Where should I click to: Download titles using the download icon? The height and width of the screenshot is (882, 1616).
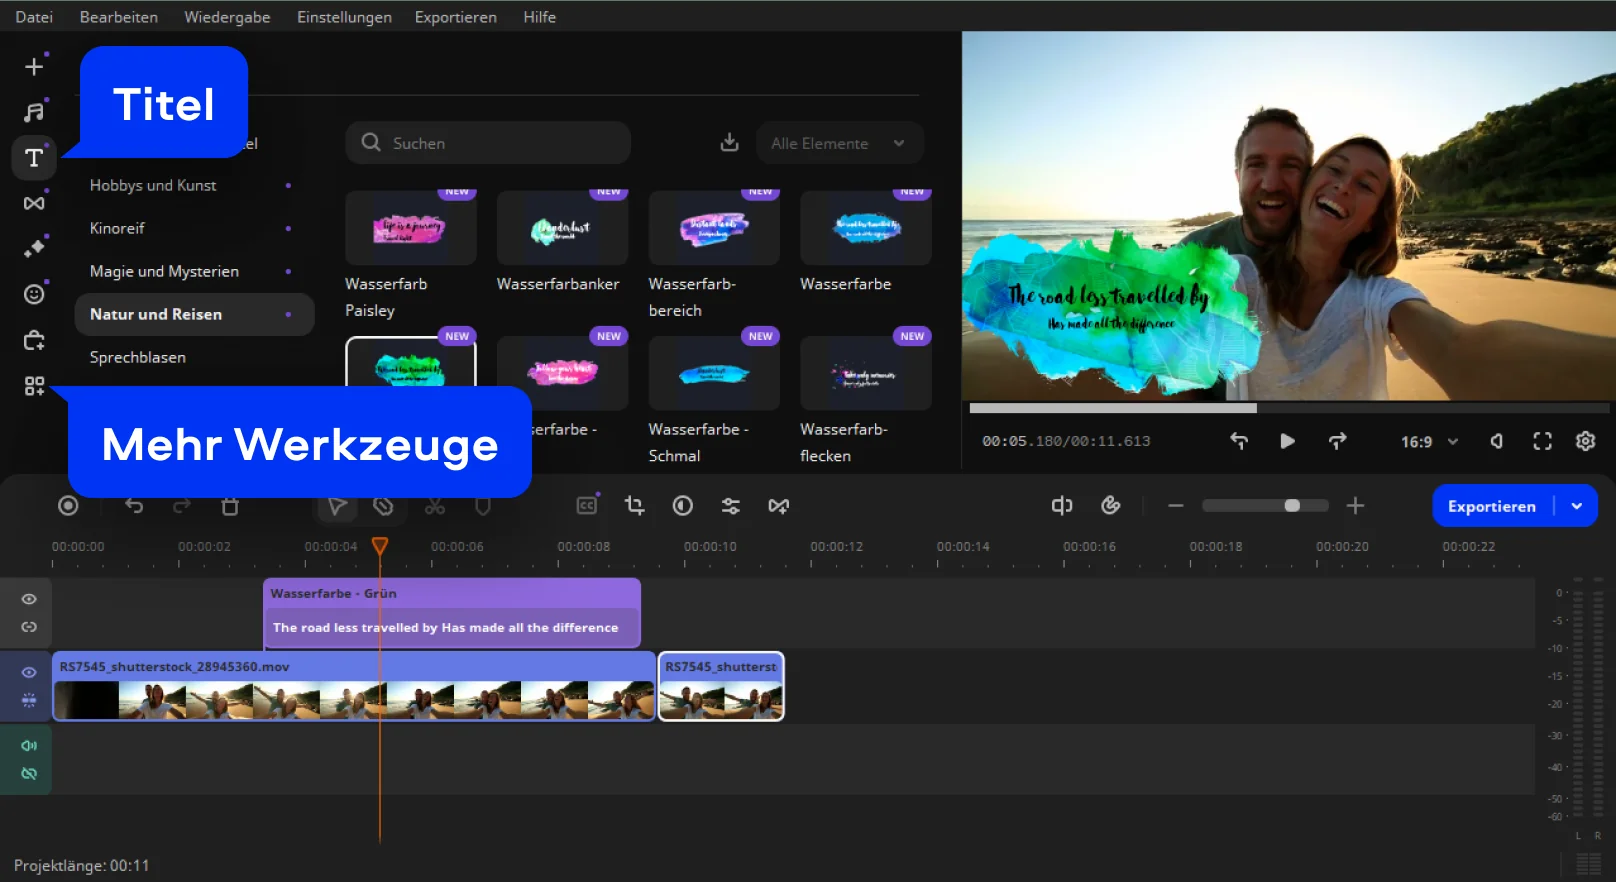point(730,143)
